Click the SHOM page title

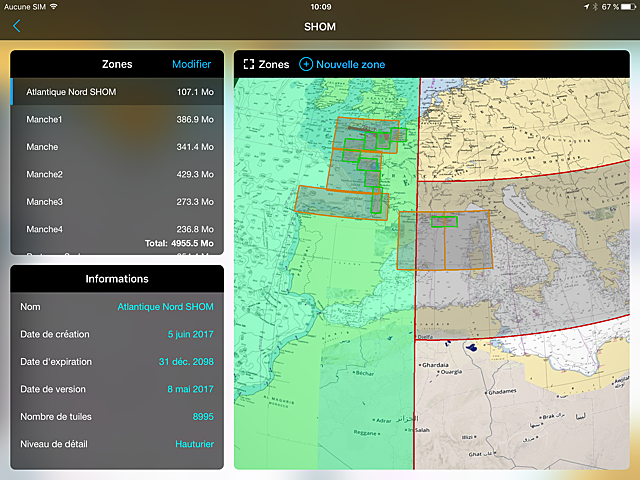320,27
